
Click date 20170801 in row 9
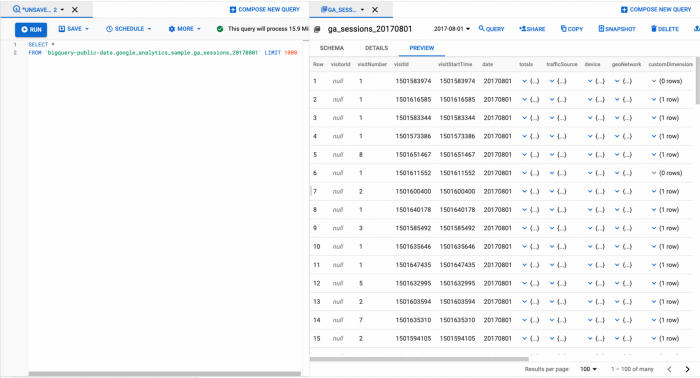click(497, 228)
